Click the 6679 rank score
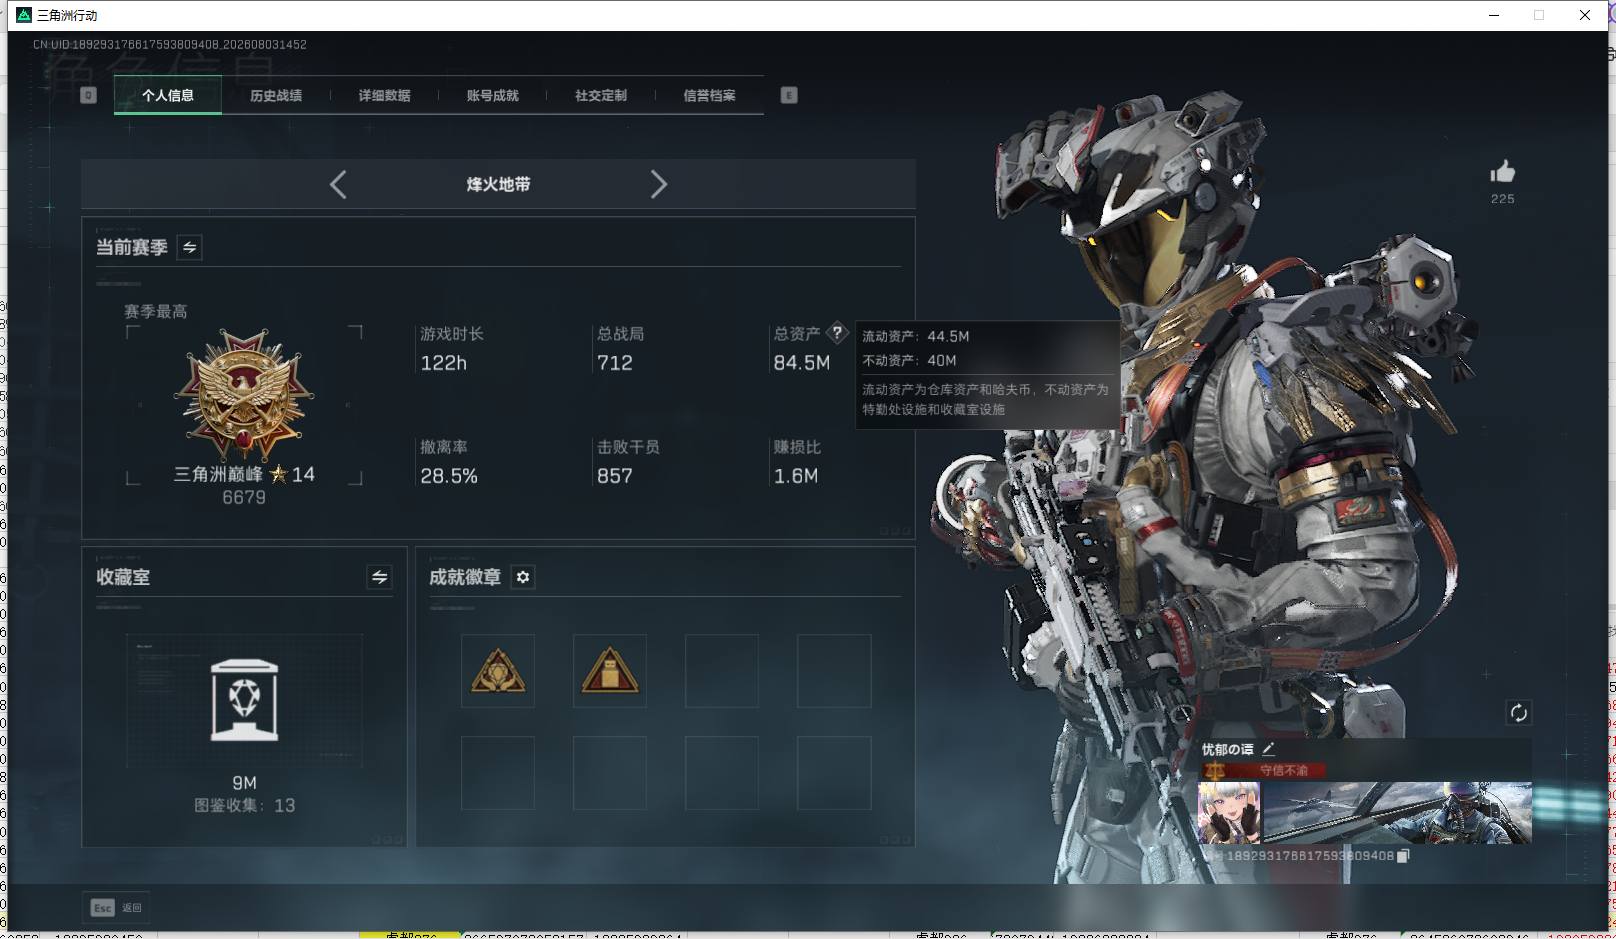This screenshot has width=1616, height=939. pos(244,497)
